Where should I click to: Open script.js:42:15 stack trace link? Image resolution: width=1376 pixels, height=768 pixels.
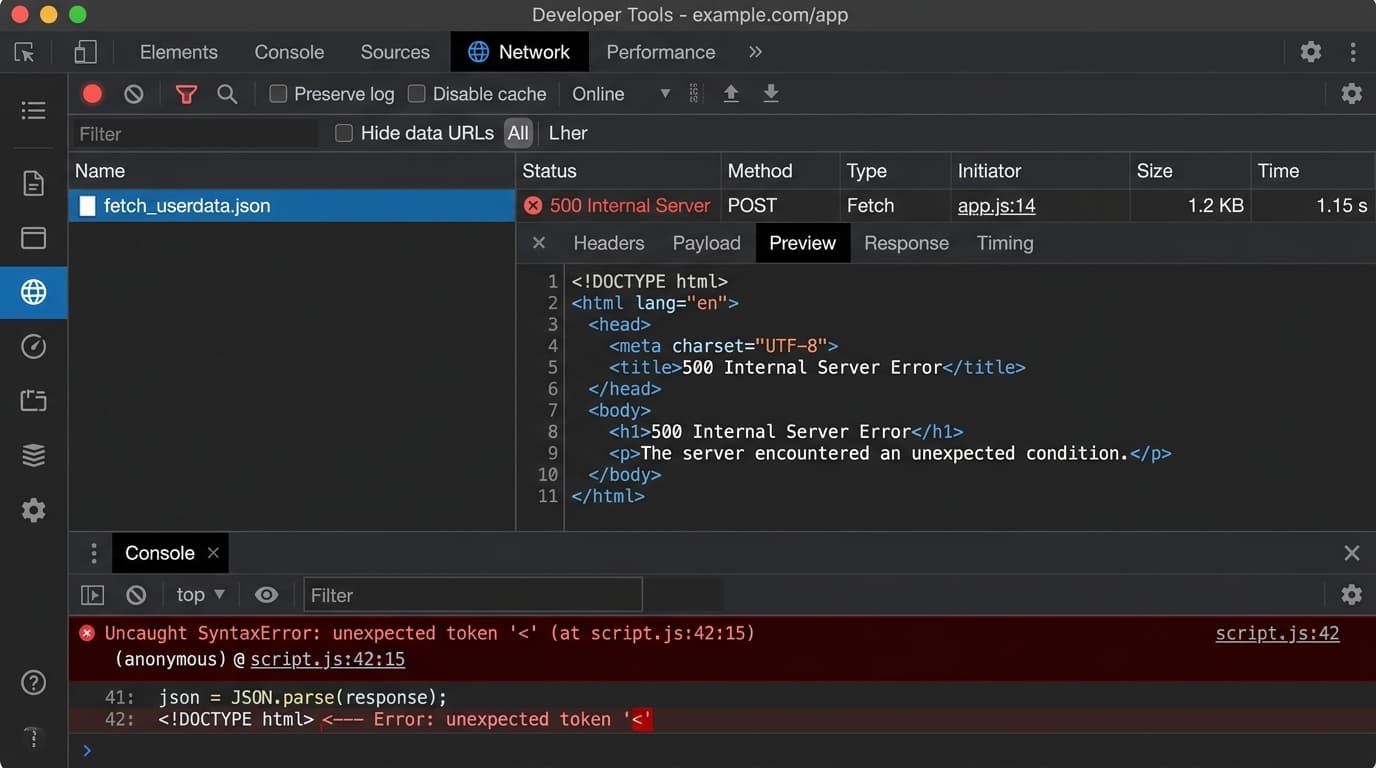(x=327, y=659)
